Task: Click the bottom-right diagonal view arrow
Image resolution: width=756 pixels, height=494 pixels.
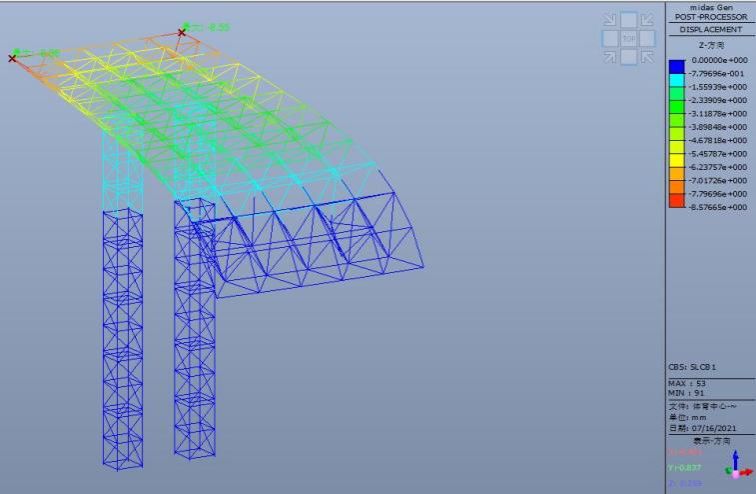Action: point(648,57)
